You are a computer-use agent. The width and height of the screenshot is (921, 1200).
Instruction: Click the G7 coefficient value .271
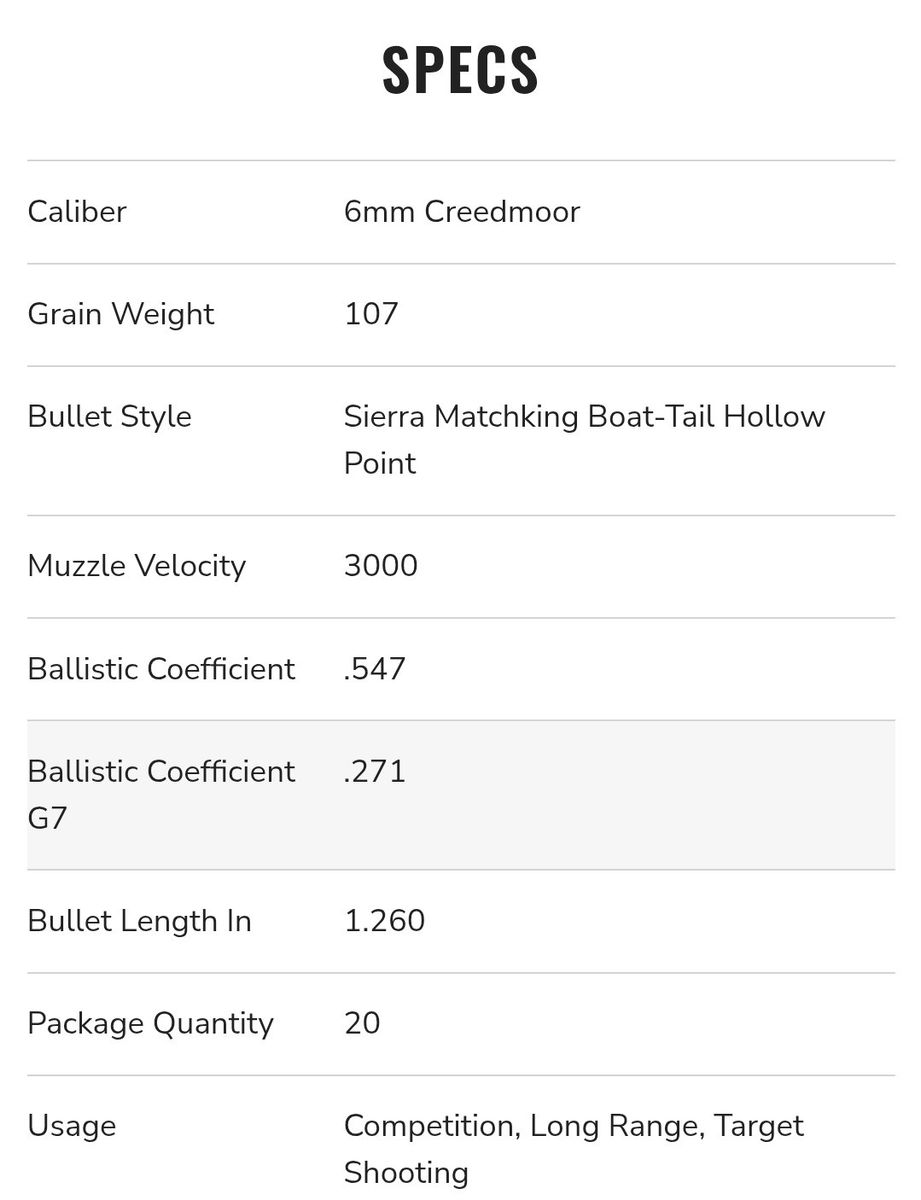point(374,772)
